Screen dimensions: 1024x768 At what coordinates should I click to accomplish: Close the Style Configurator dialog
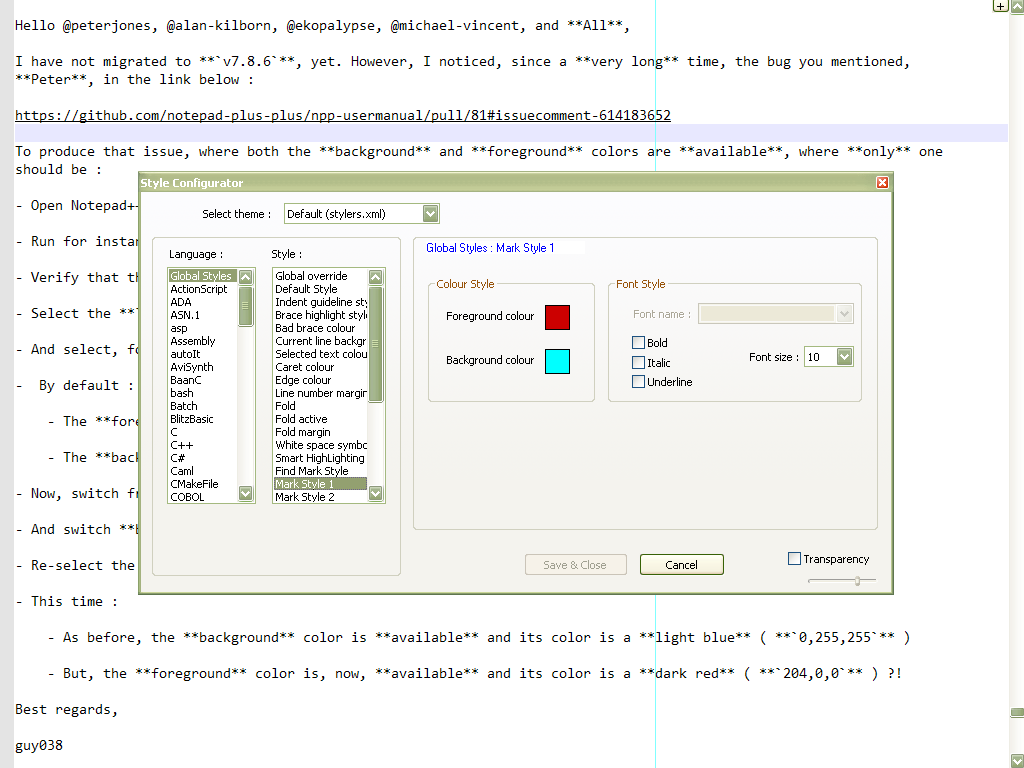(x=882, y=182)
